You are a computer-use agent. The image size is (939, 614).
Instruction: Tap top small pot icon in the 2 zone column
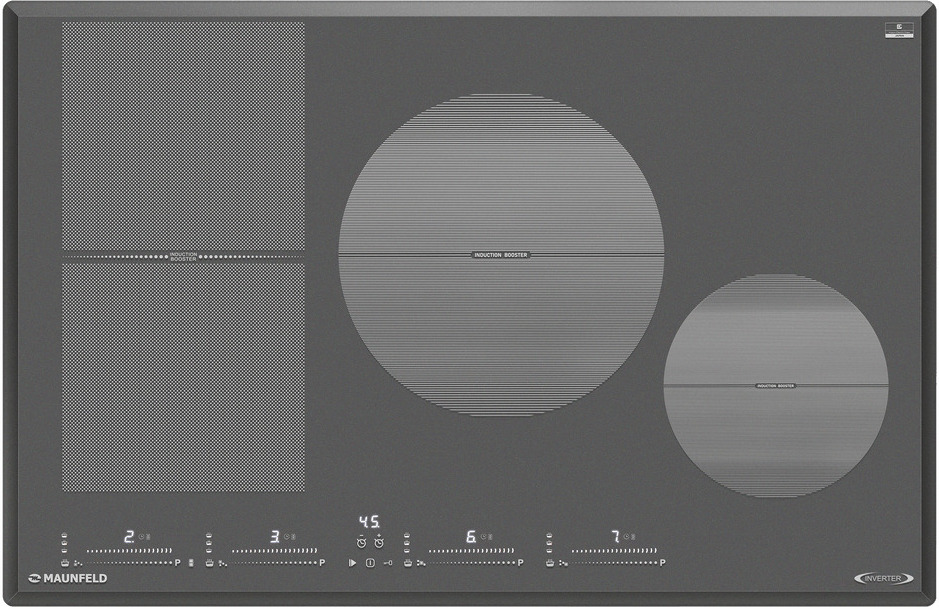pos(64,535)
